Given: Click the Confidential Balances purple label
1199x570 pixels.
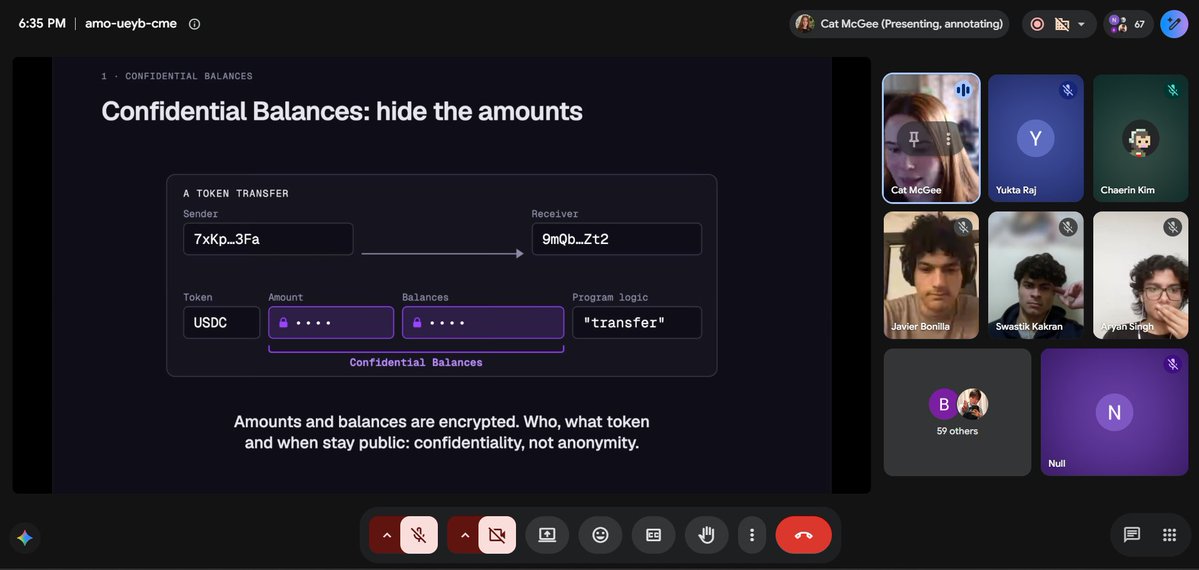Looking at the screenshot, I should click(x=416, y=362).
